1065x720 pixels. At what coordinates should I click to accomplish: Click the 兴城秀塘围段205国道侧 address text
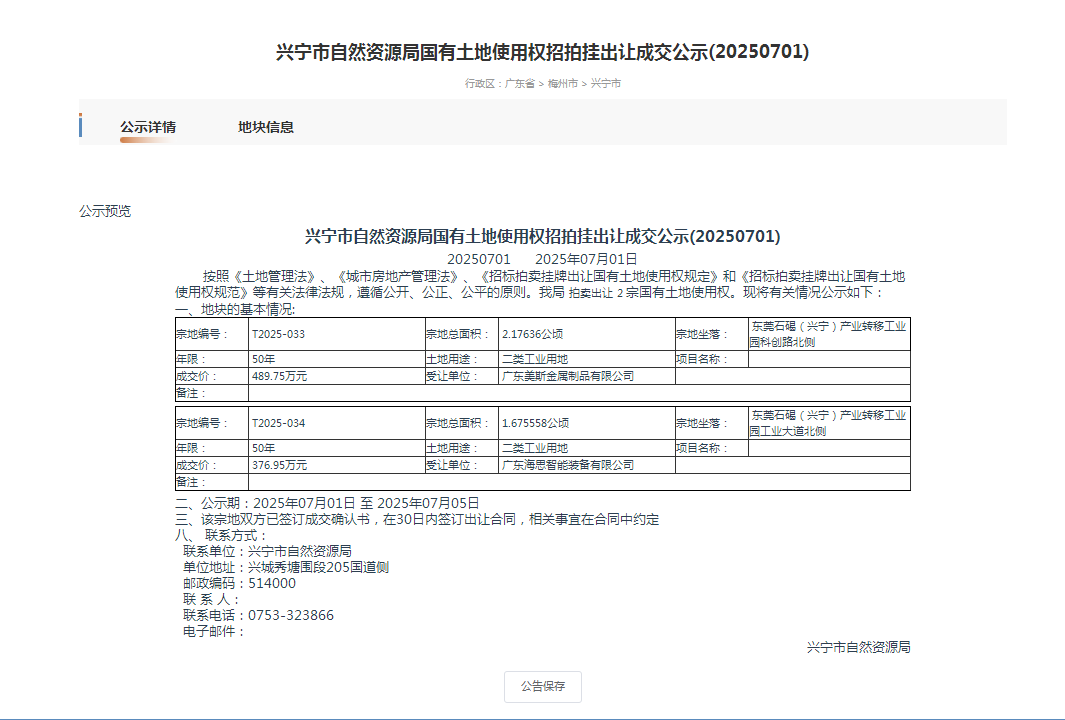pos(318,567)
